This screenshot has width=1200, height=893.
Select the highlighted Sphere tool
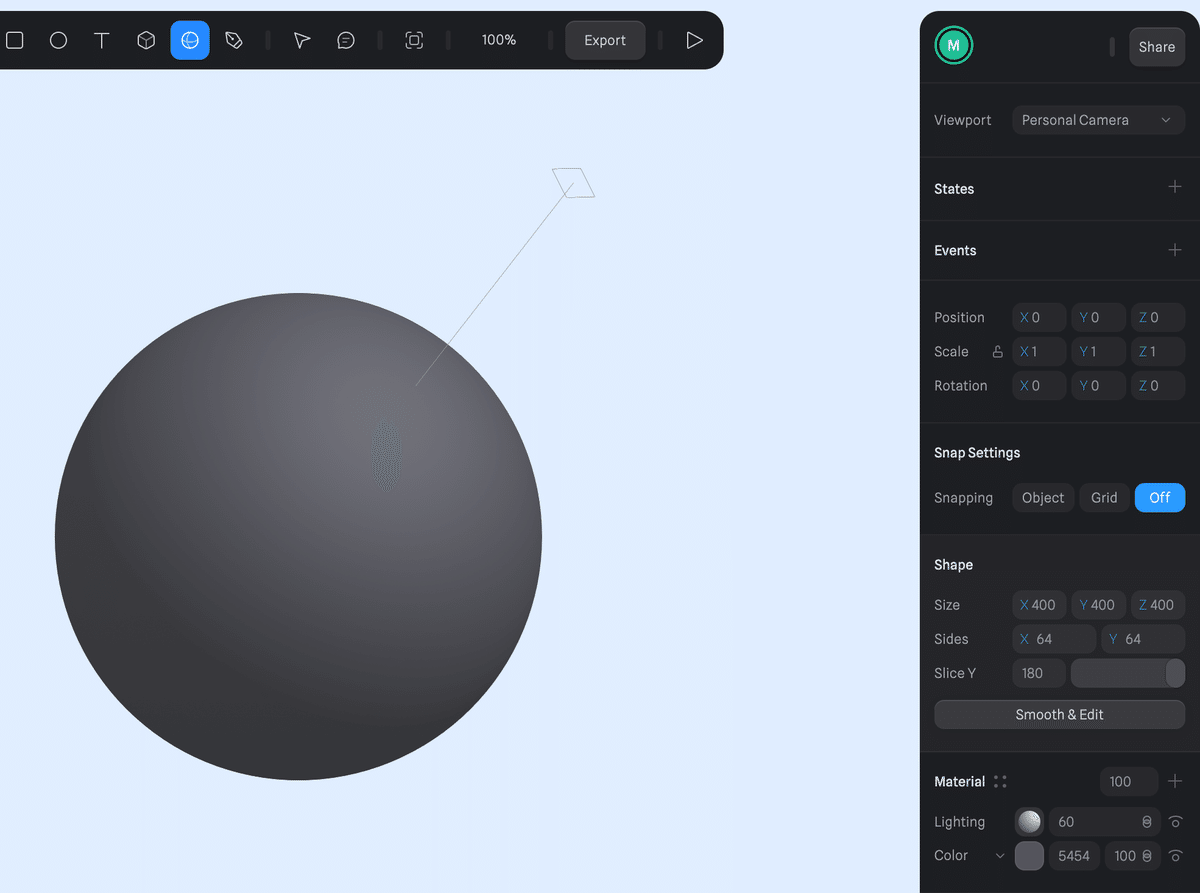(x=190, y=40)
